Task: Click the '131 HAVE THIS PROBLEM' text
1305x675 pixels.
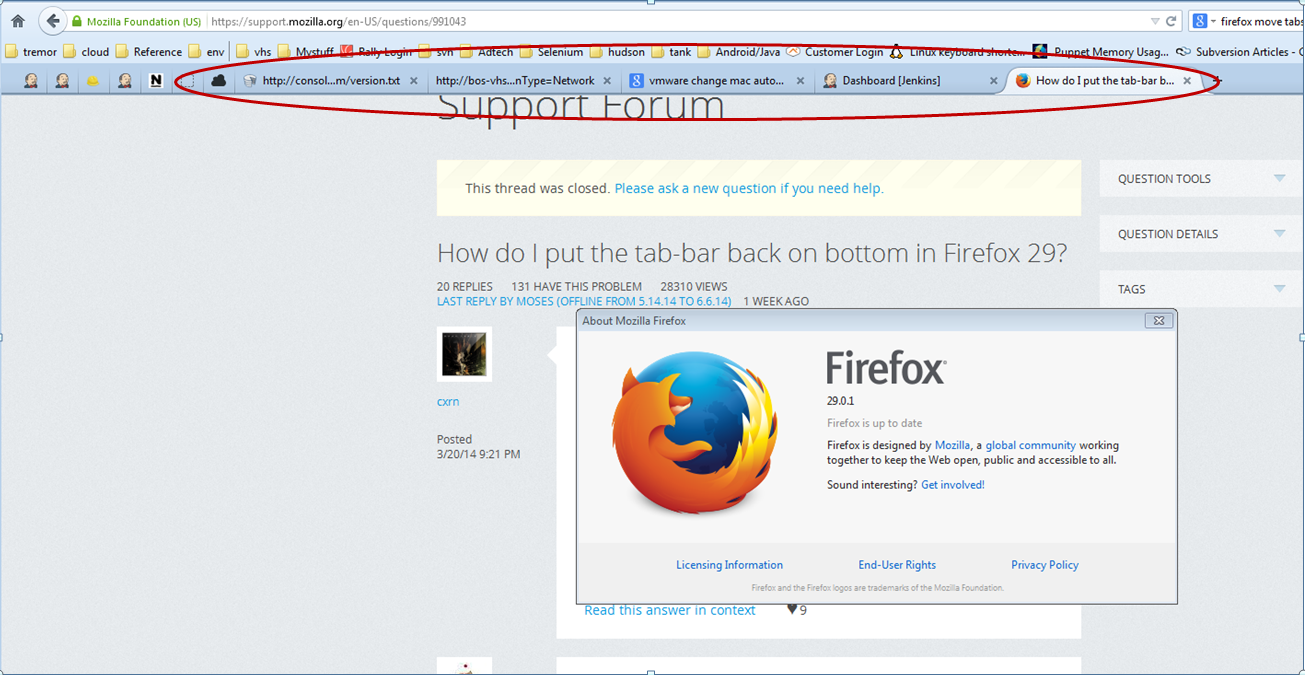Action: pos(577,286)
